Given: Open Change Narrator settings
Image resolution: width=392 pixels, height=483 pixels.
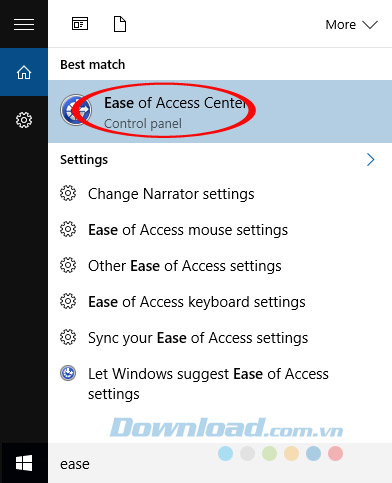Looking at the screenshot, I should [x=171, y=194].
